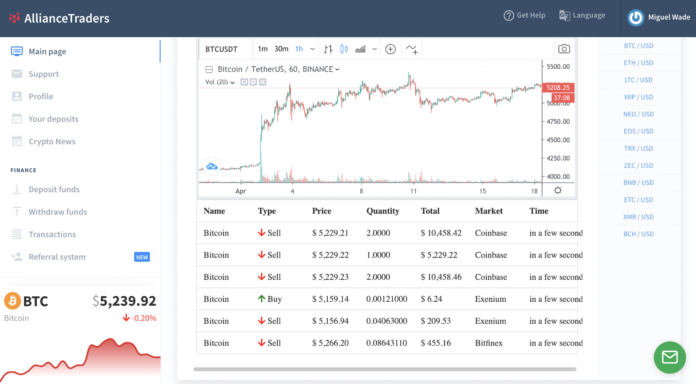Viewport: 696px width, 384px height.
Task: Click the BTCUSDT symbol field
Action: pos(221,49)
